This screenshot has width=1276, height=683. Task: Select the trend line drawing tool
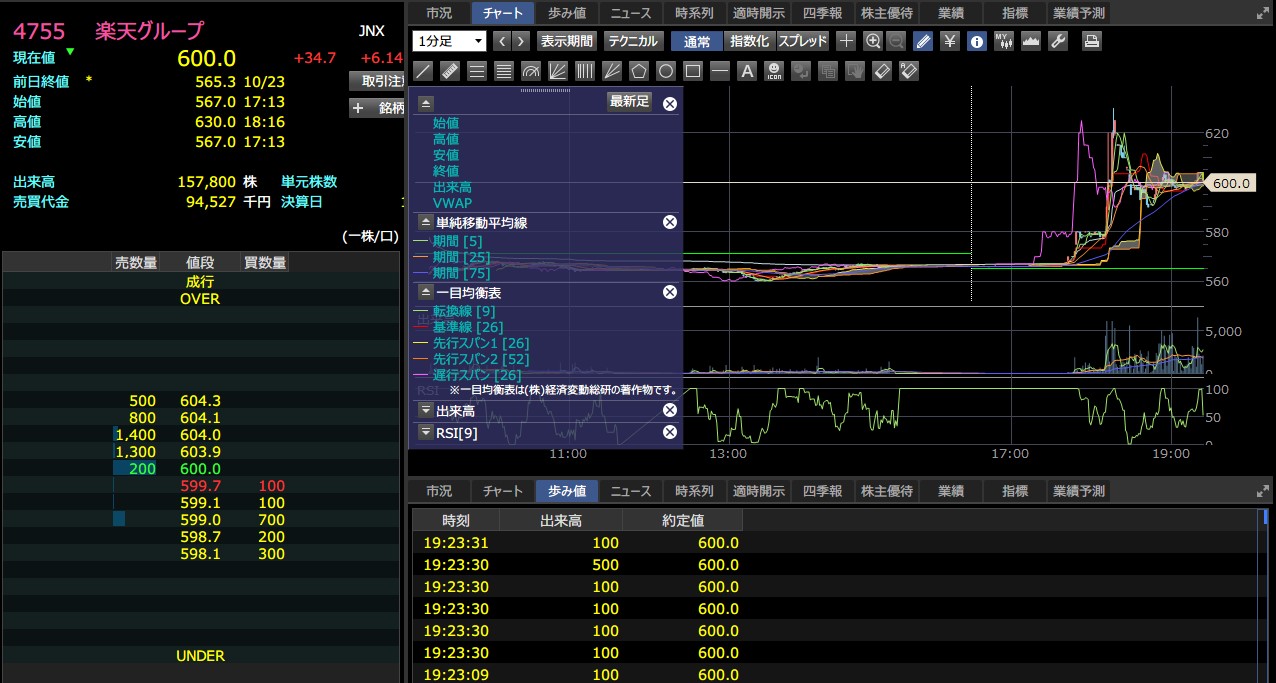tap(423, 71)
